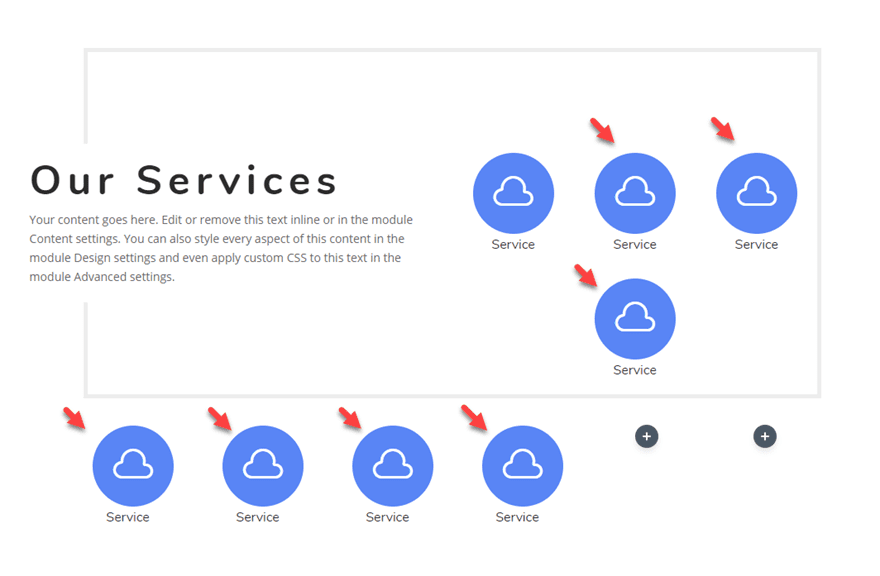Image resolution: width=880 pixels, height=576 pixels.
Task: Click the rightmost cloud Service icon near top
Action: pos(756,192)
